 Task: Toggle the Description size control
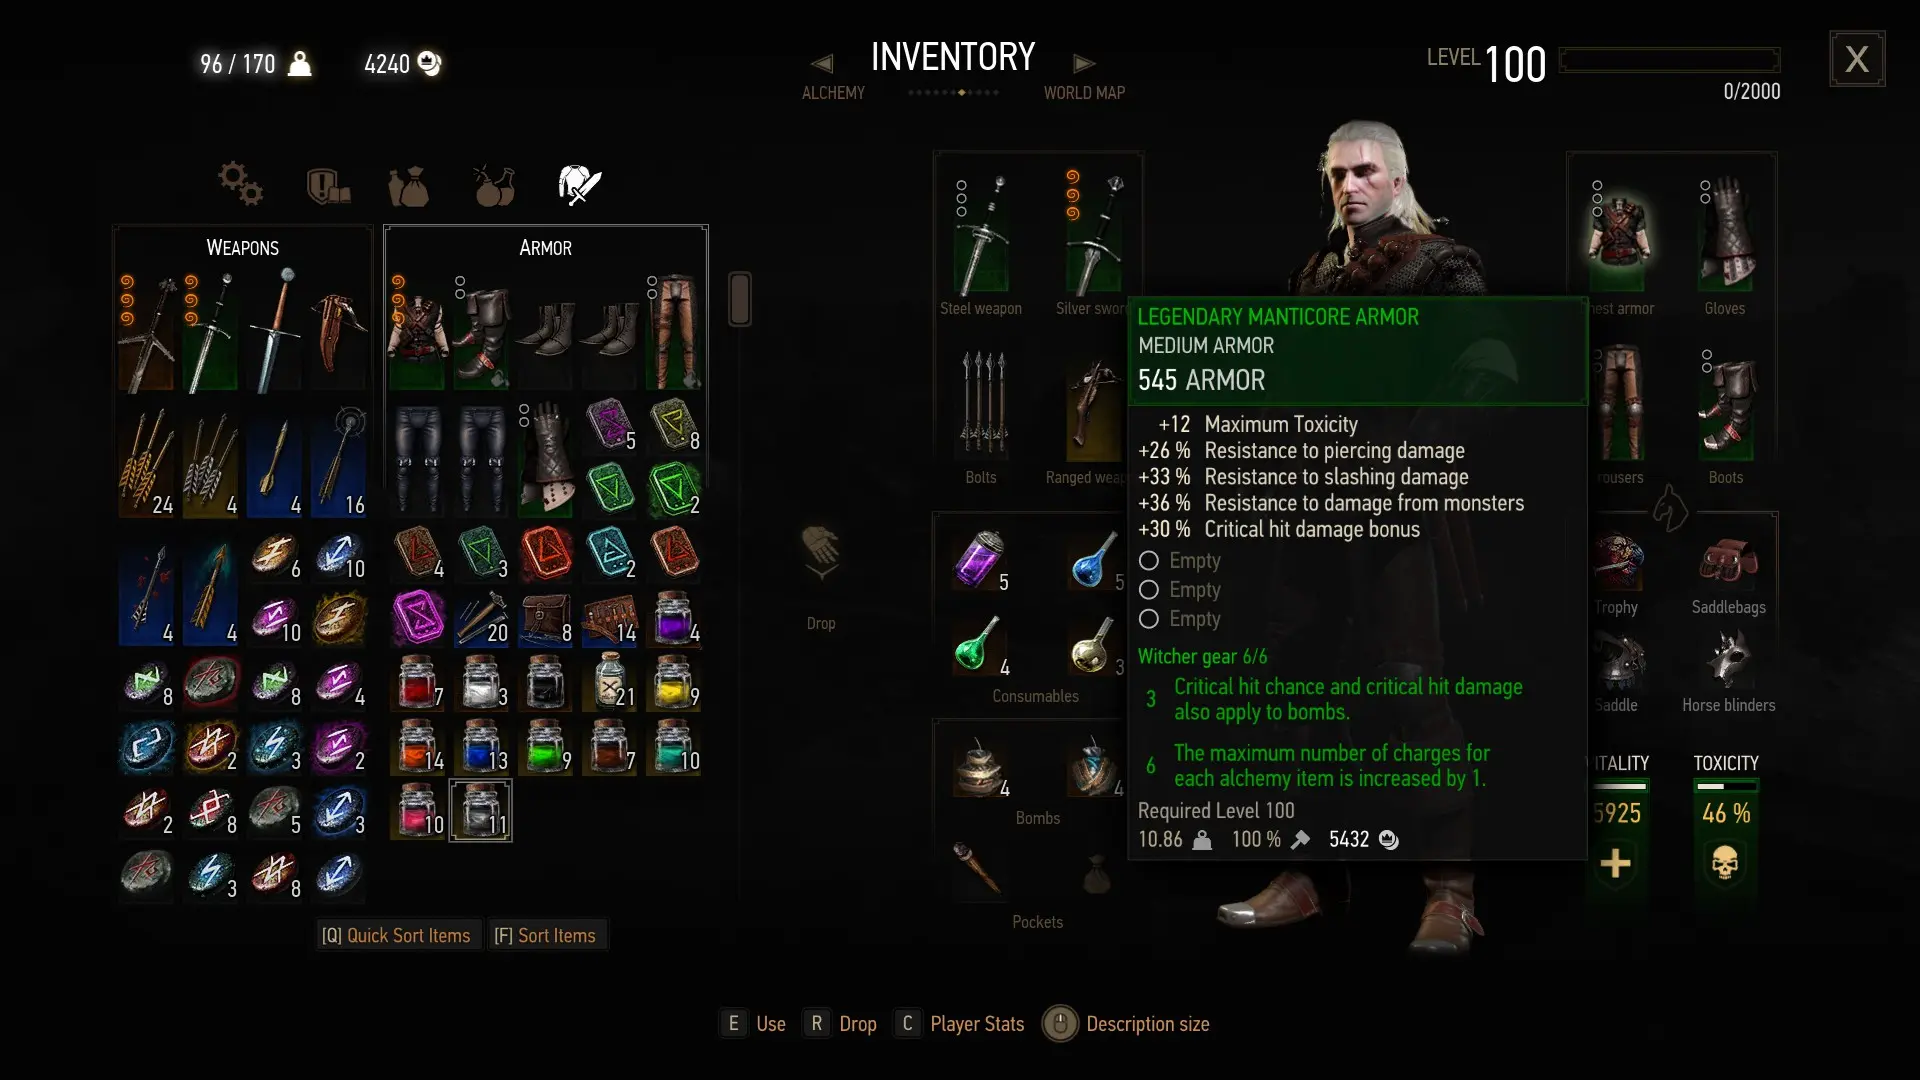1126,1024
